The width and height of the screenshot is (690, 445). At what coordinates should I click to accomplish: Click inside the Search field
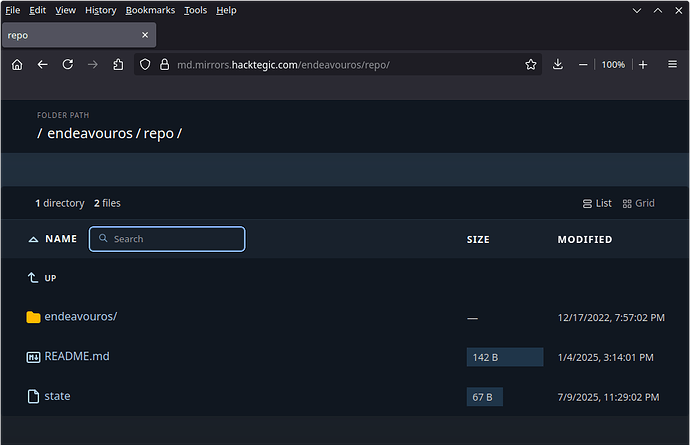point(167,239)
